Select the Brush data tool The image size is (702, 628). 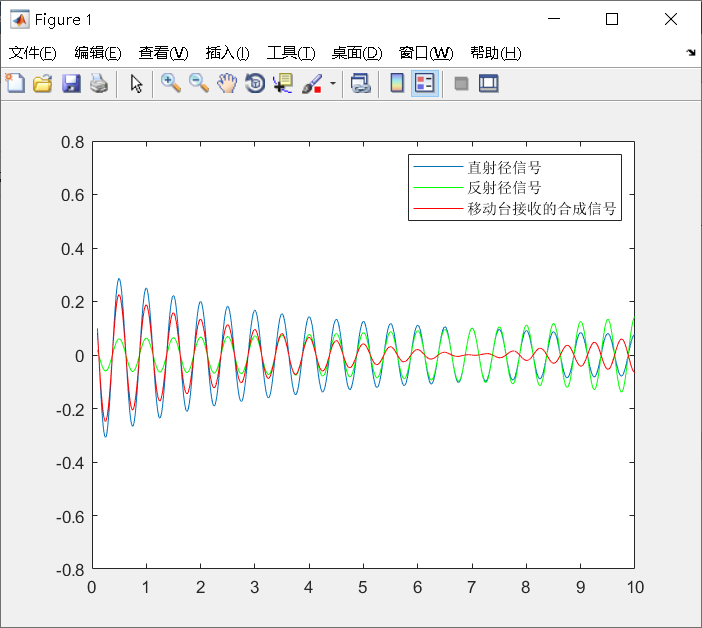[312, 84]
